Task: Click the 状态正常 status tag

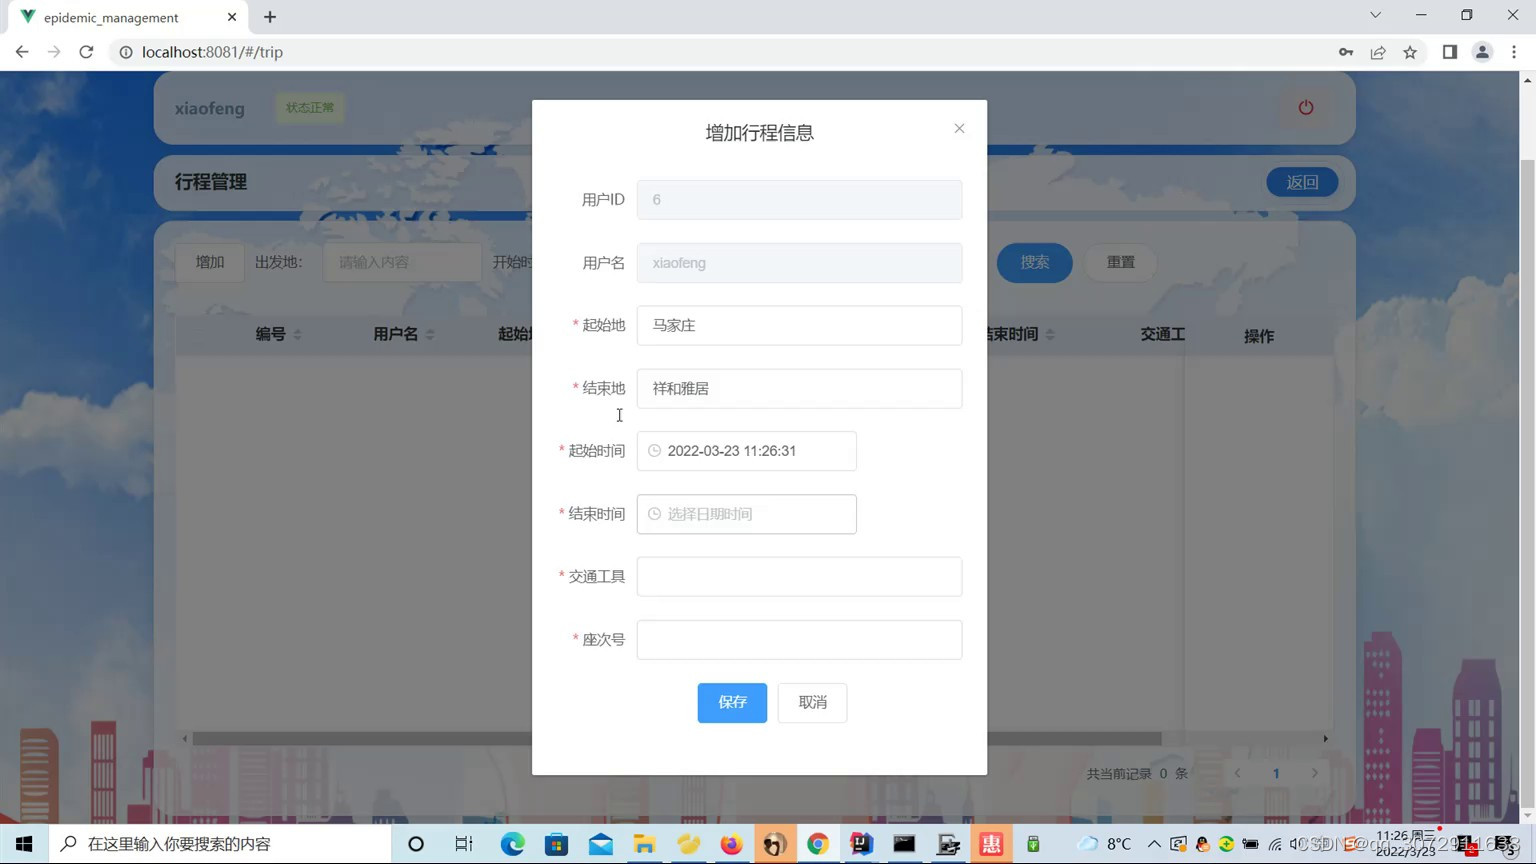Action: point(310,108)
